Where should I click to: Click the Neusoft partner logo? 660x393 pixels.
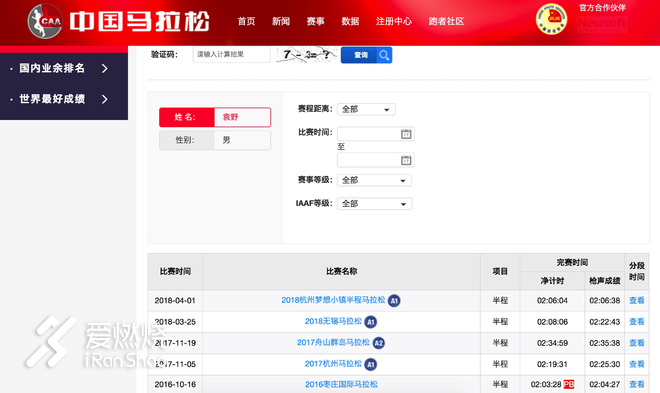tap(602, 24)
